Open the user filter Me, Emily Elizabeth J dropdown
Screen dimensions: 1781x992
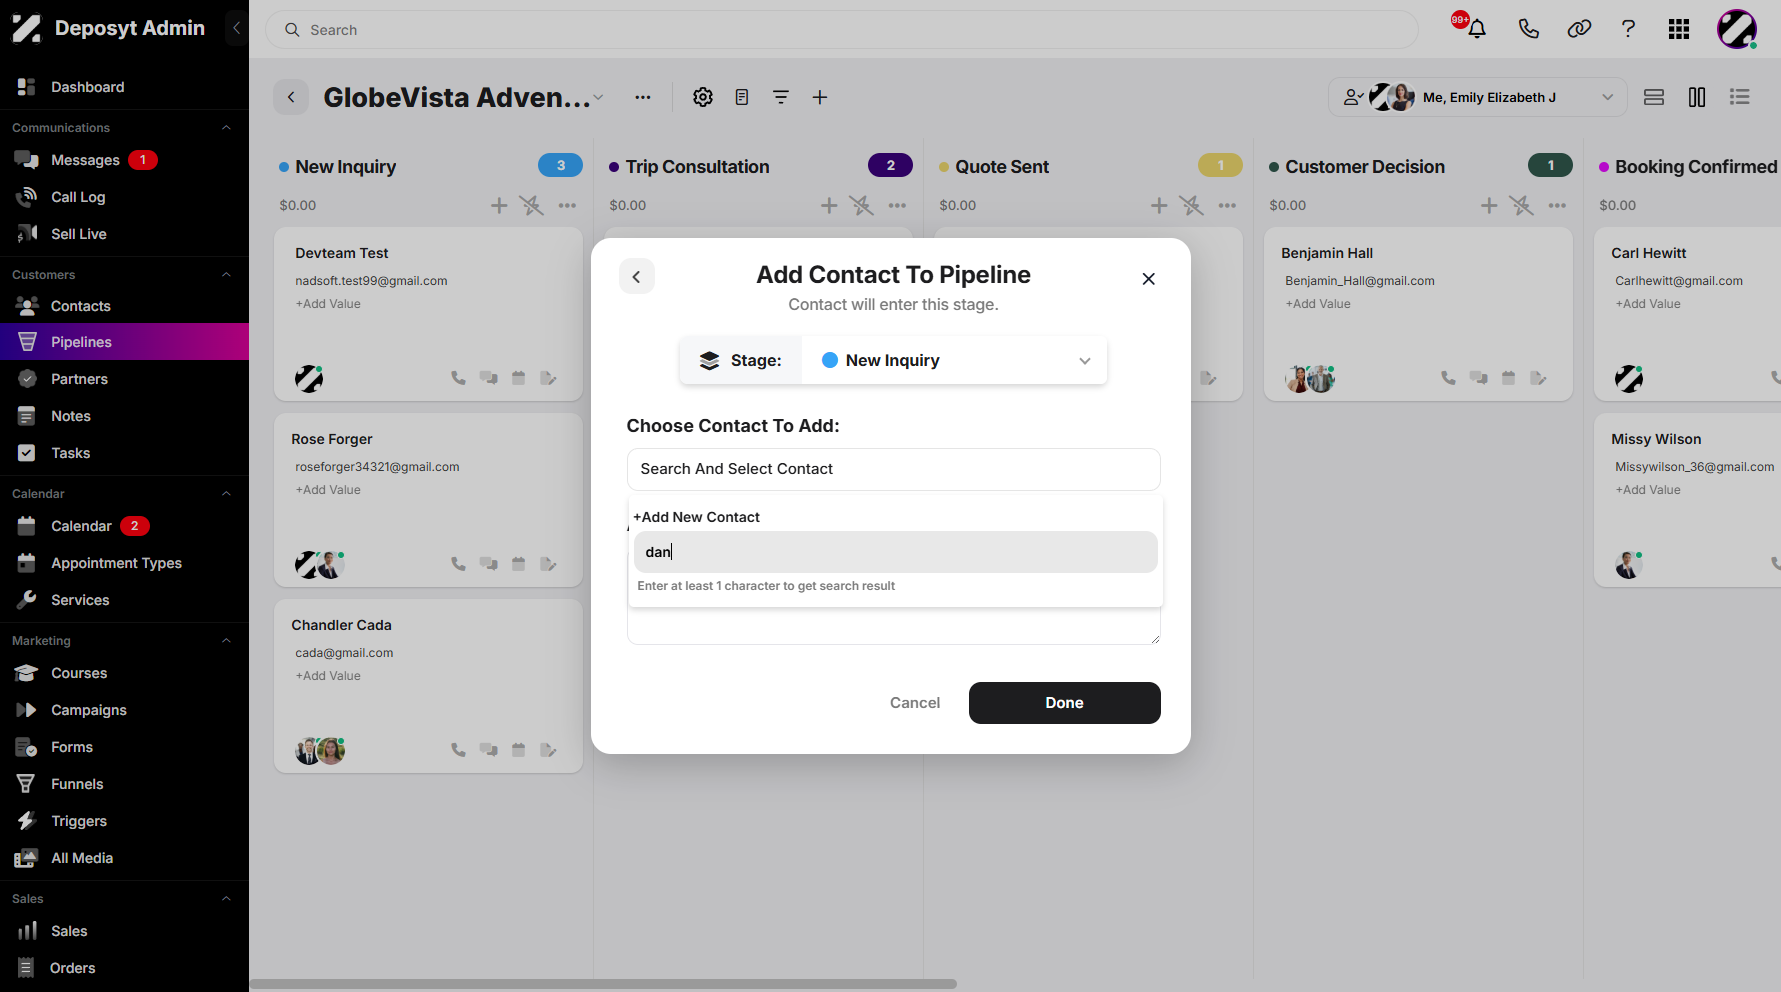point(1478,97)
